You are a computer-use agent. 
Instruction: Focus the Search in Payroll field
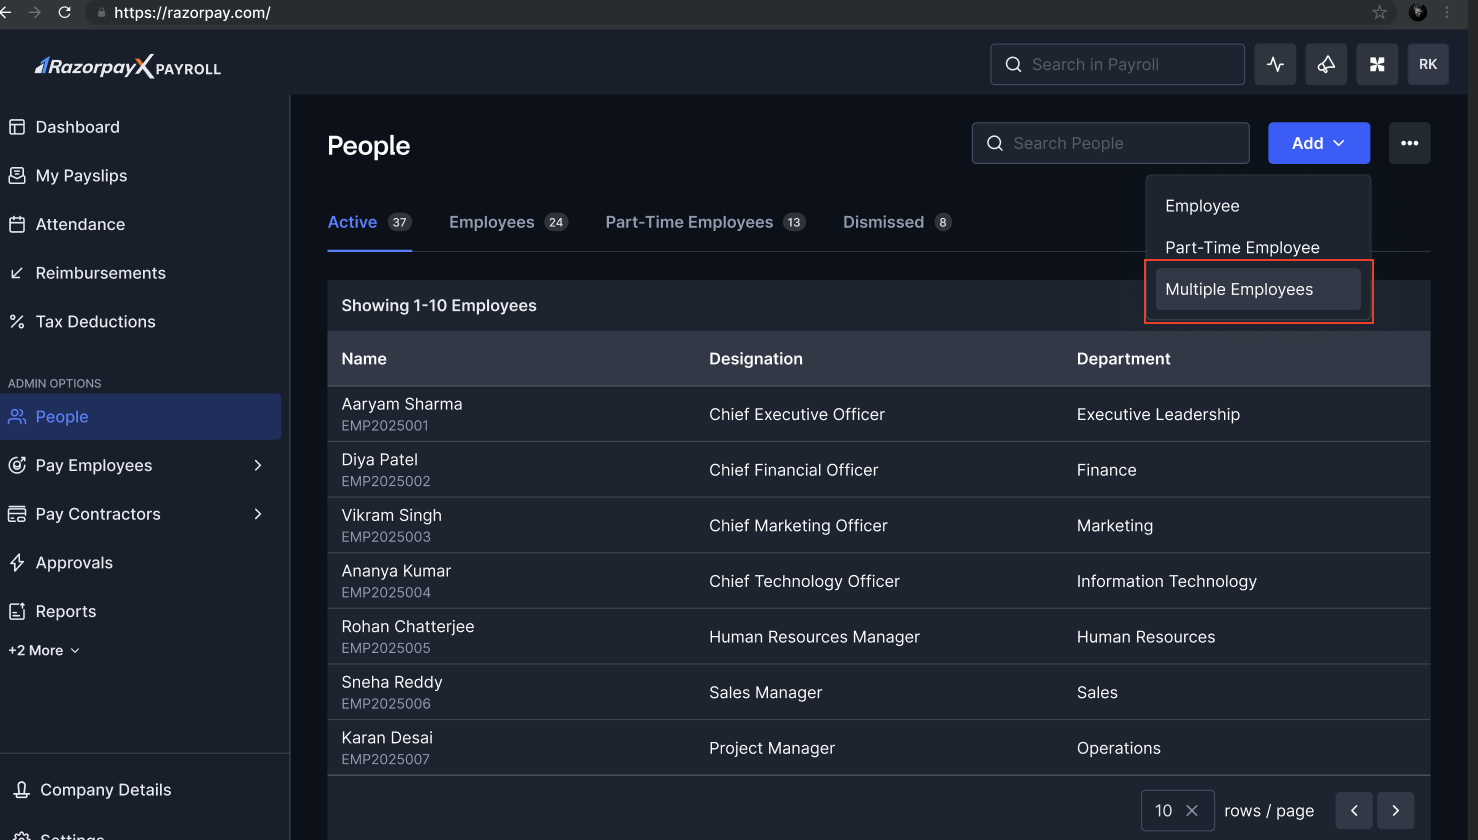click(x=1117, y=64)
